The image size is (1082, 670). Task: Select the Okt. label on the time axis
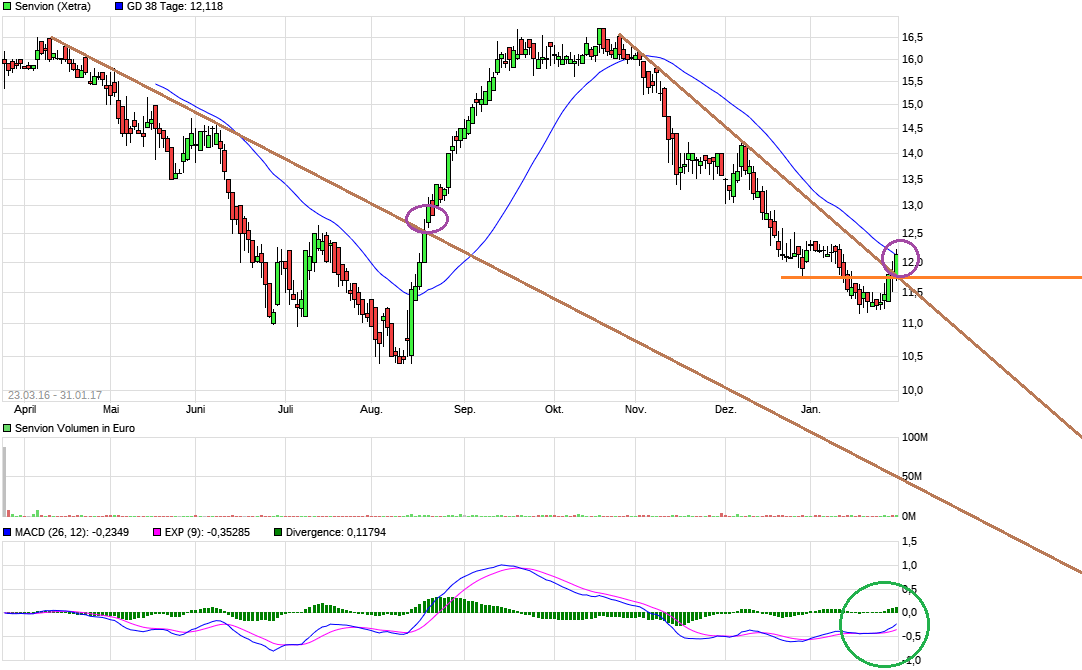coord(555,409)
